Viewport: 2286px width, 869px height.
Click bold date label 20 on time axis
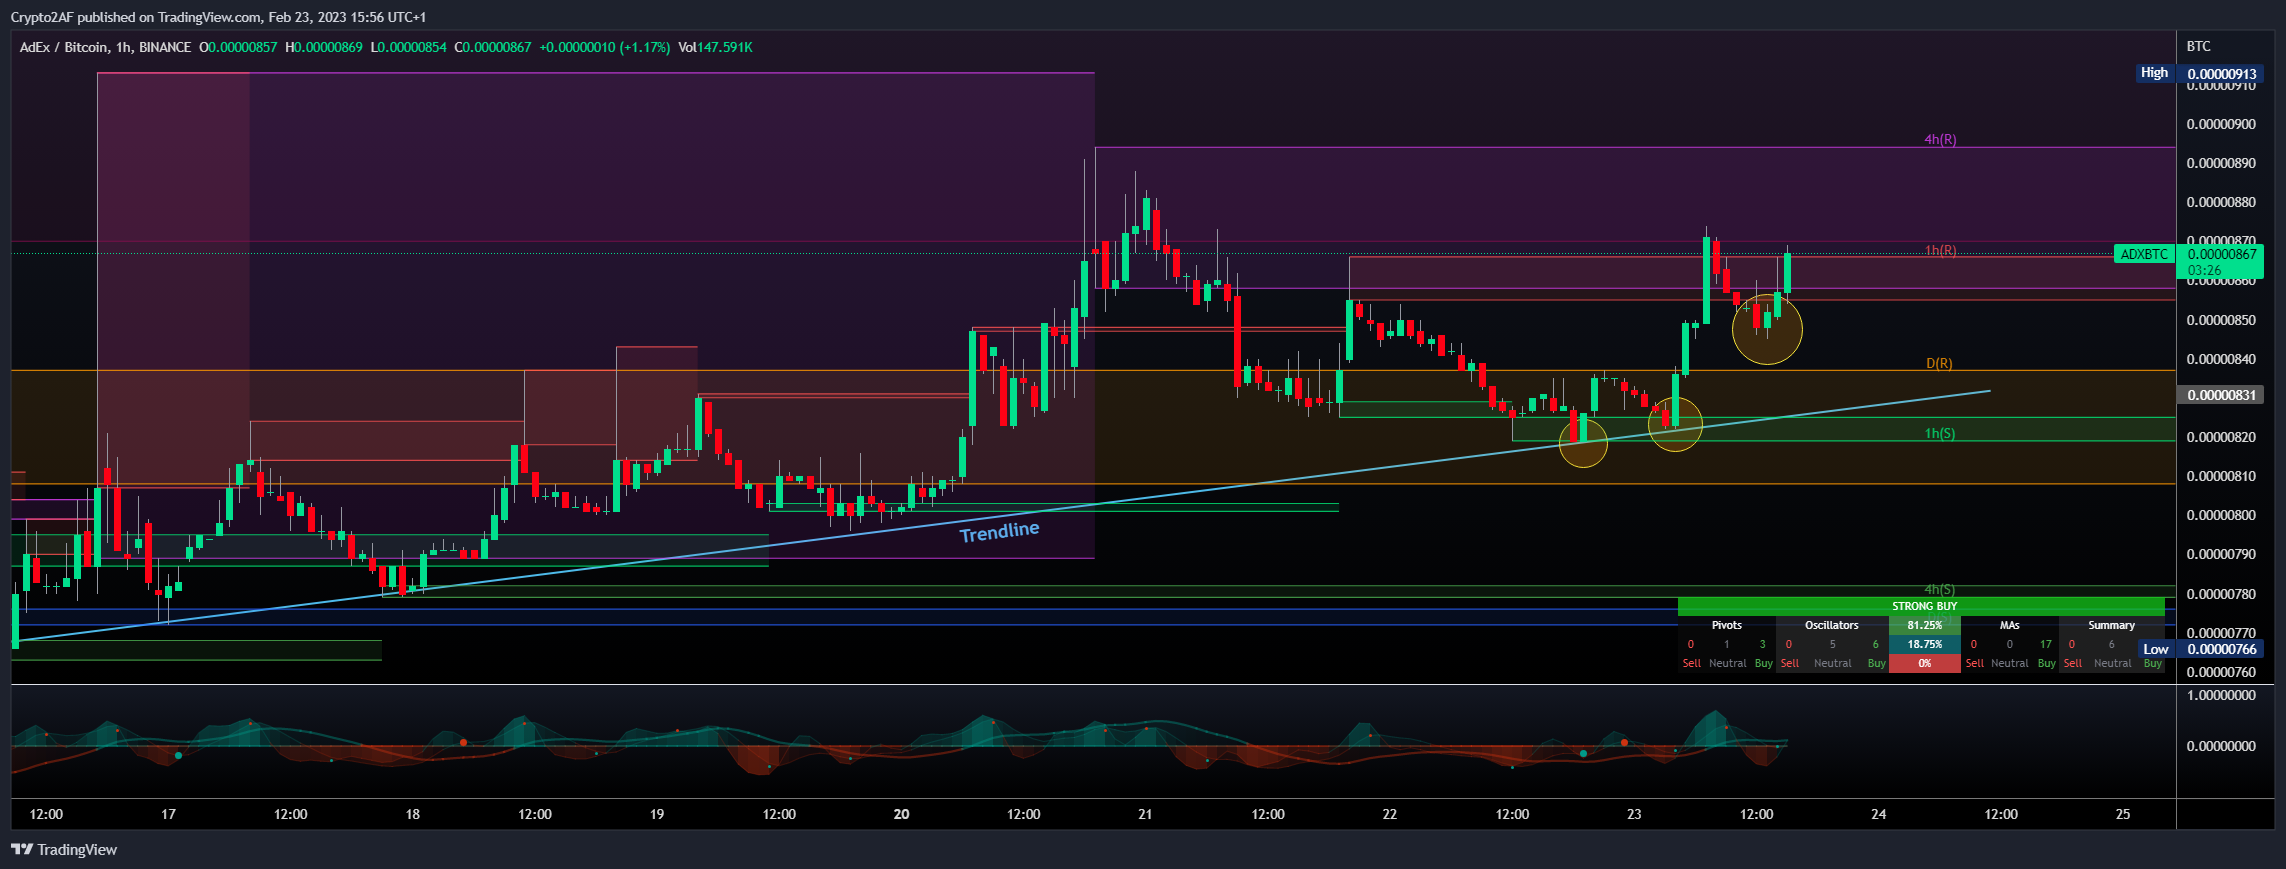click(901, 814)
